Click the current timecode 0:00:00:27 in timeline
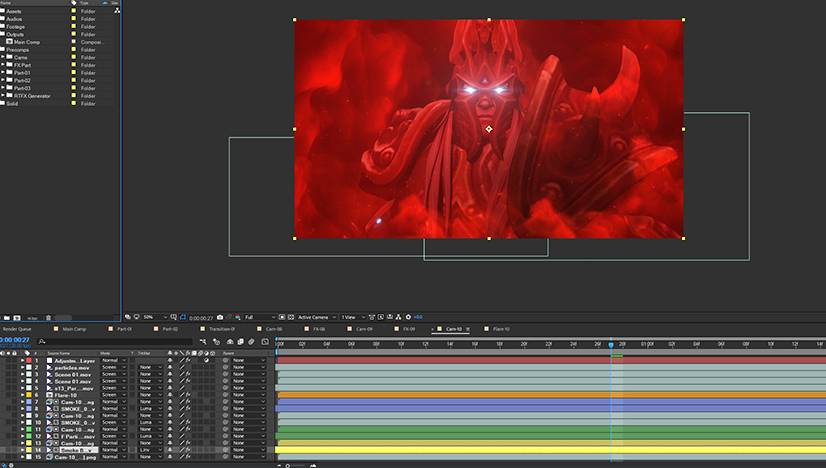Viewport: 826px width, 468px height. (15, 340)
